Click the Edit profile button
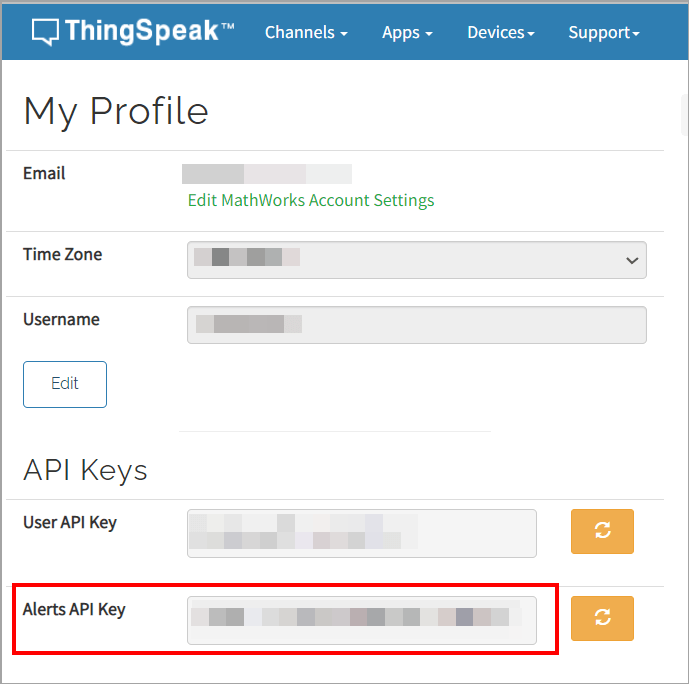The height and width of the screenshot is (684, 689). point(65,384)
